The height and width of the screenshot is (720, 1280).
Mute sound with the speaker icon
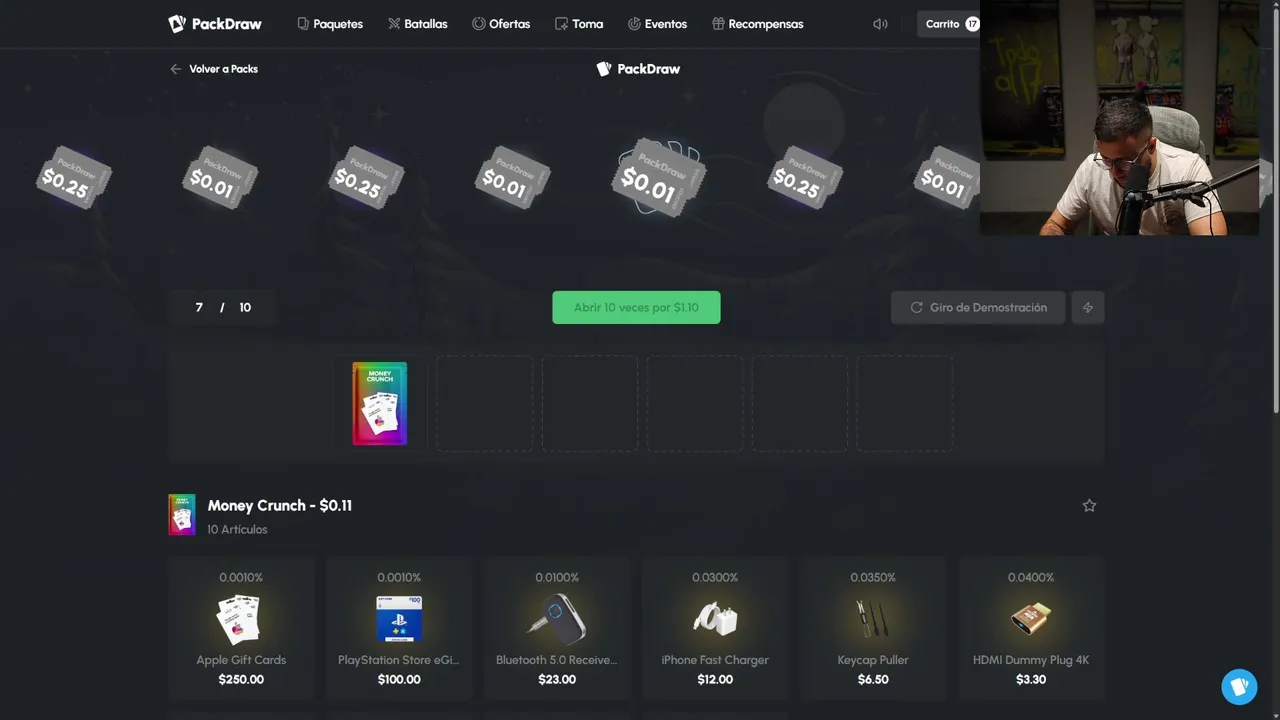880,24
